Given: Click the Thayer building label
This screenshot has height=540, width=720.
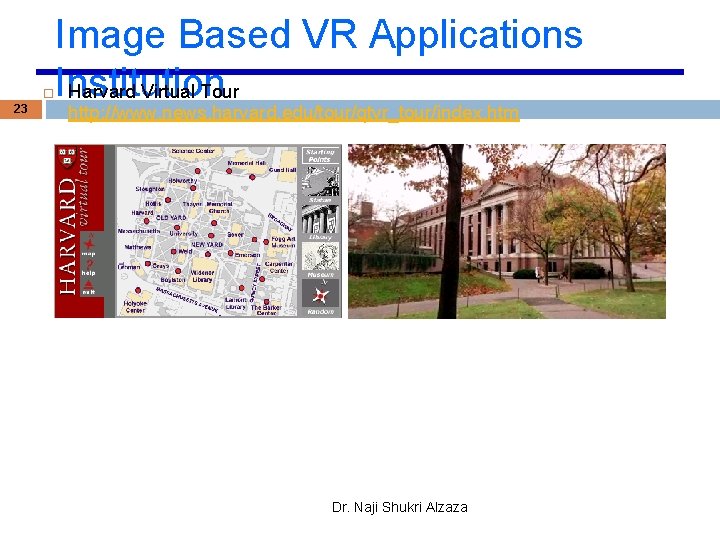Looking at the screenshot, I should coord(192,204).
